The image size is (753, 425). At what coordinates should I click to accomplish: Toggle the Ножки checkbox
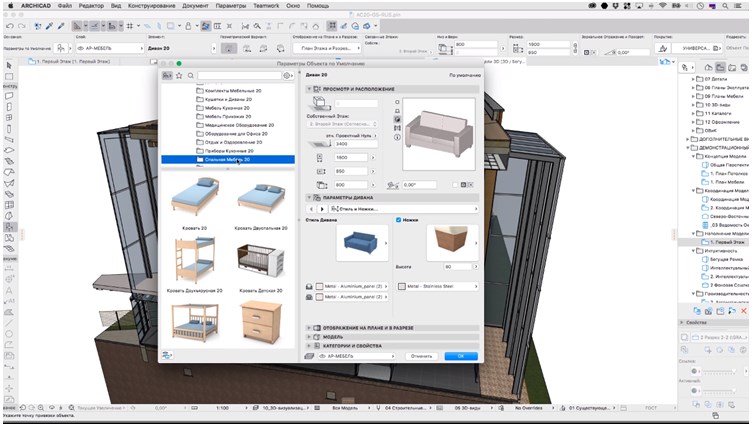(x=398, y=220)
